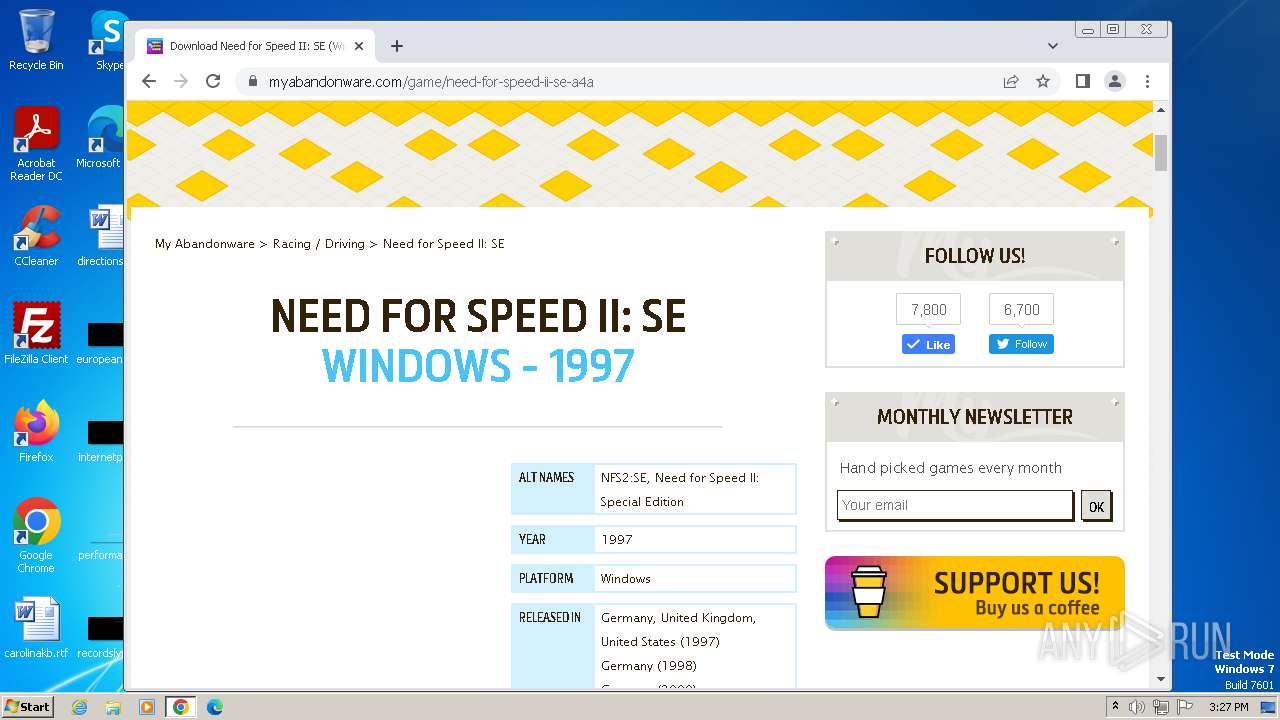Open Internet Explorer from the taskbar
The image size is (1280, 720).
[79, 707]
